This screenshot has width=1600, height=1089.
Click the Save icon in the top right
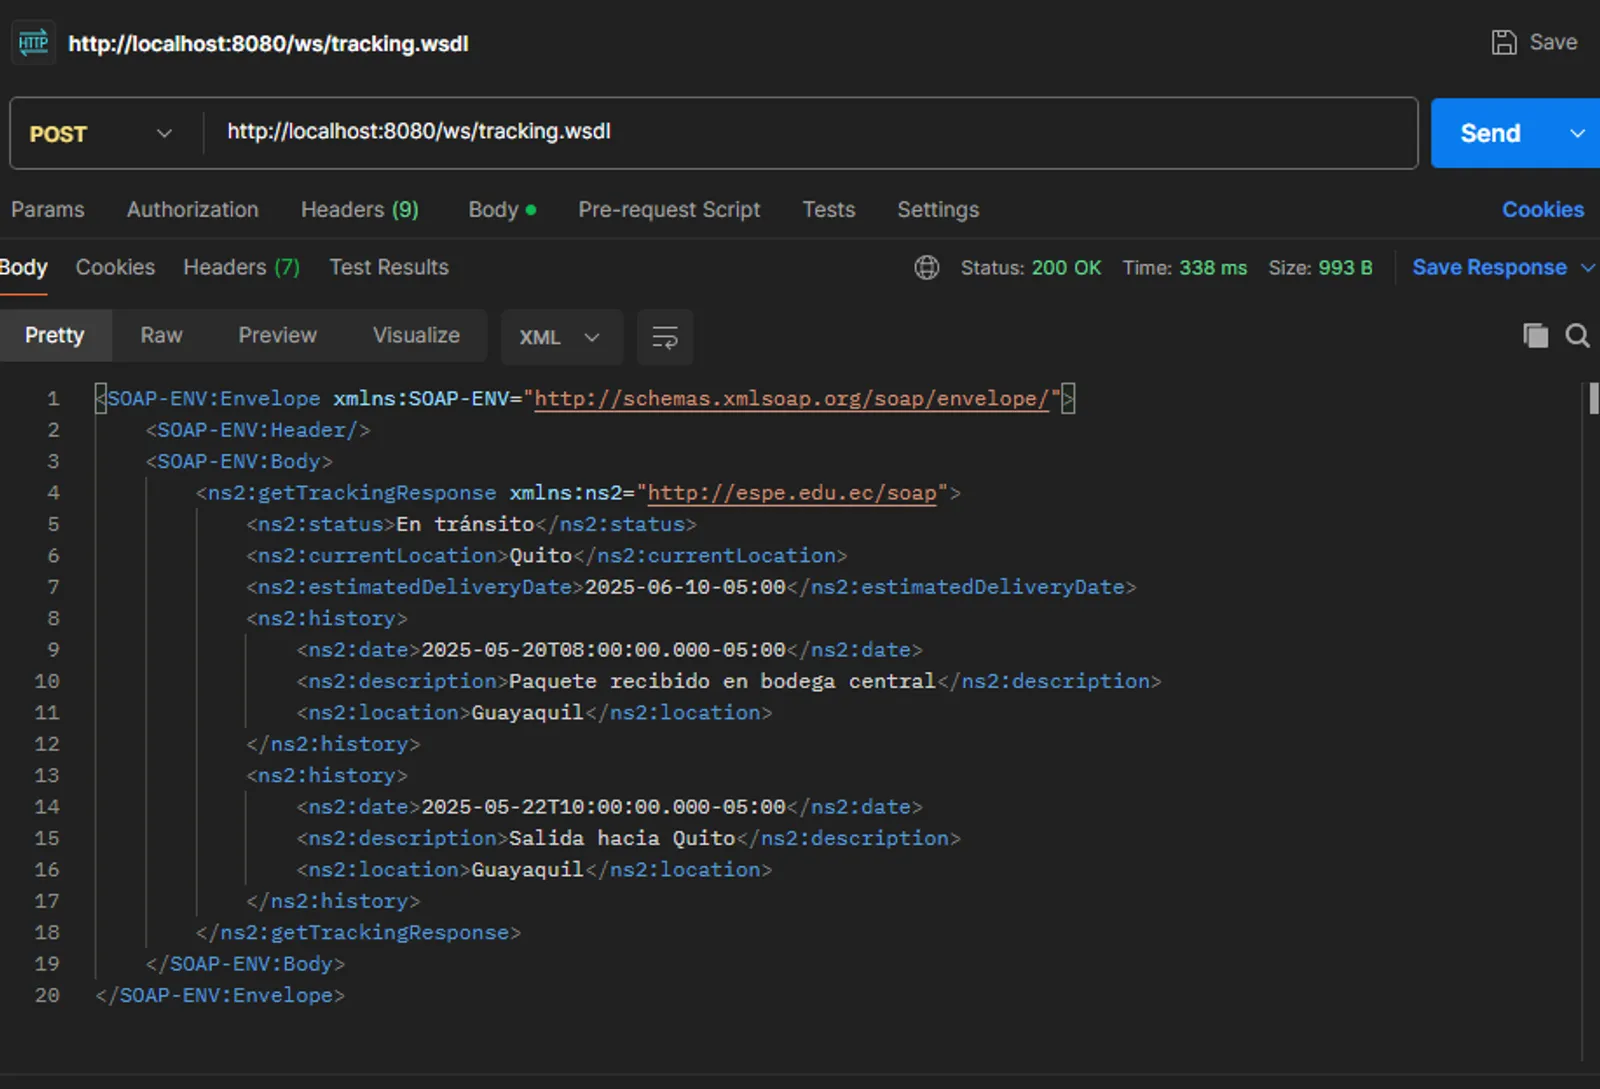pos(1505,41)
